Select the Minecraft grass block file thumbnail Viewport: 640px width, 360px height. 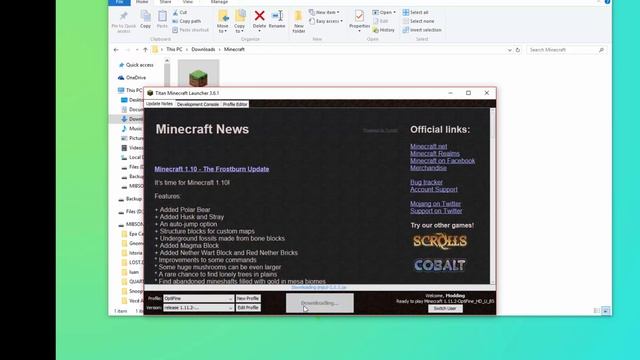(x=198, y=74)
